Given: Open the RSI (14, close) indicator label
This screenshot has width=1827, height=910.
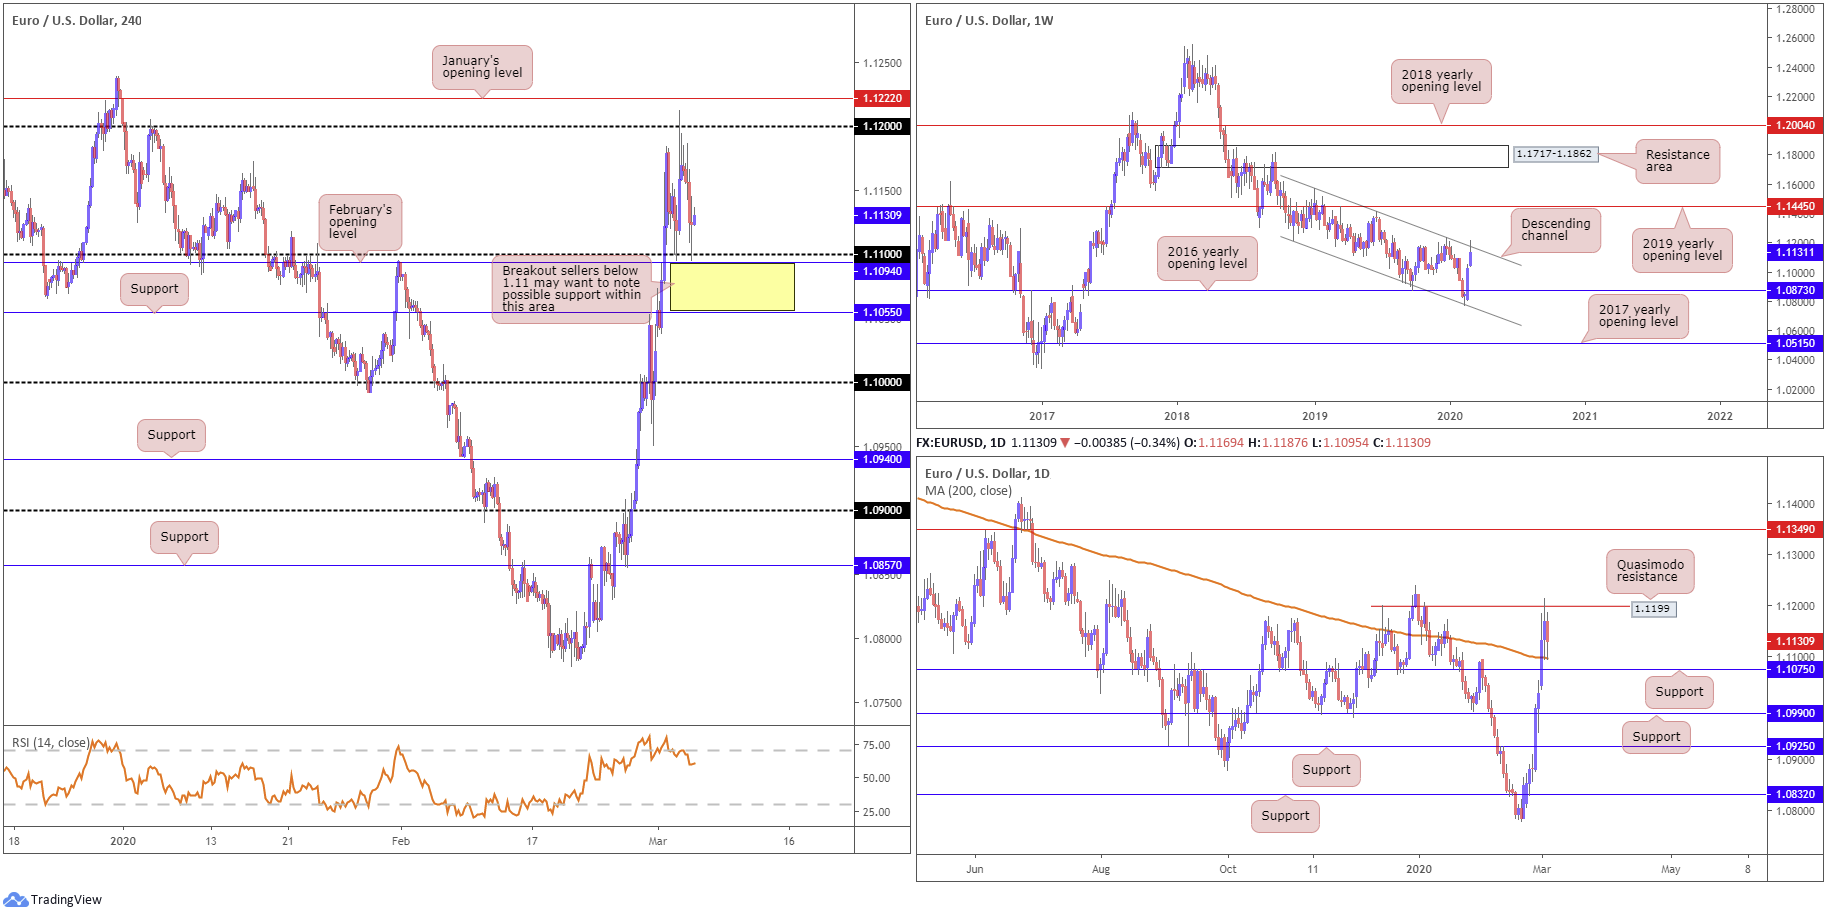Looking at the screenshot, I should pos(50,743).
